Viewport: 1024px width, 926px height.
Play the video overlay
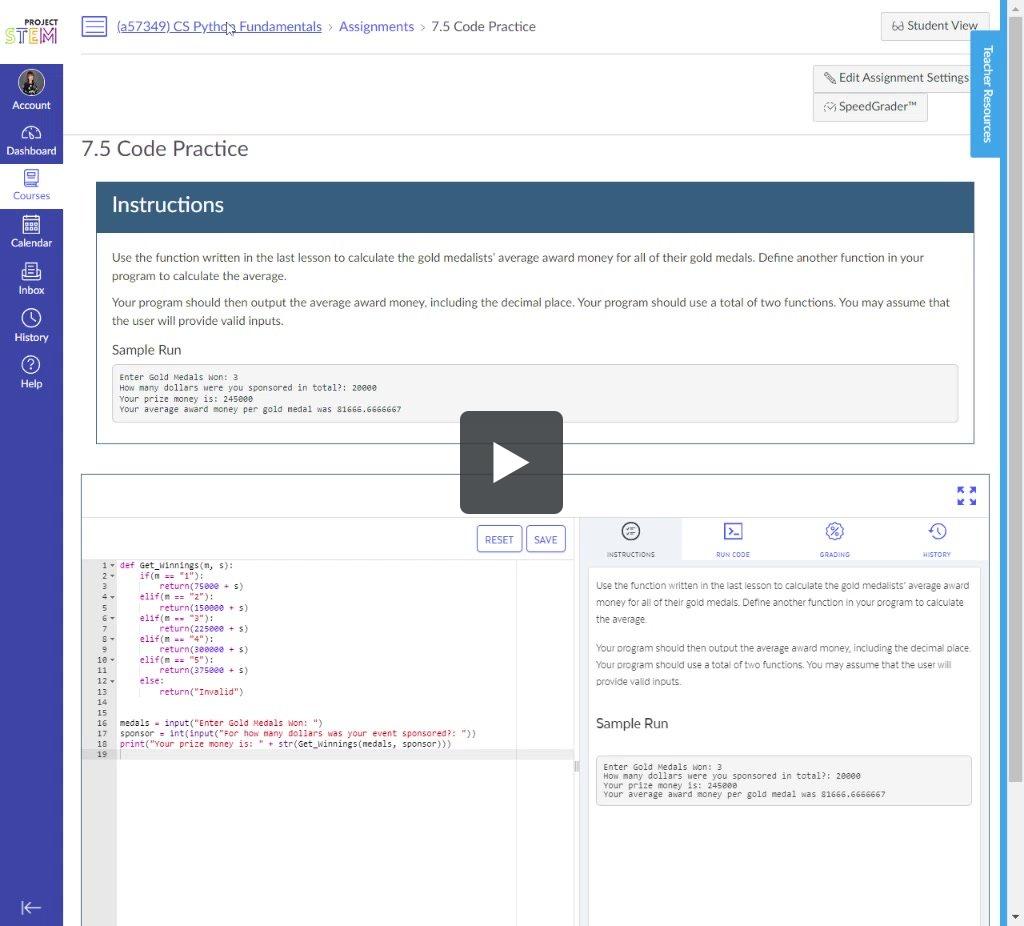tap(511, 463)
